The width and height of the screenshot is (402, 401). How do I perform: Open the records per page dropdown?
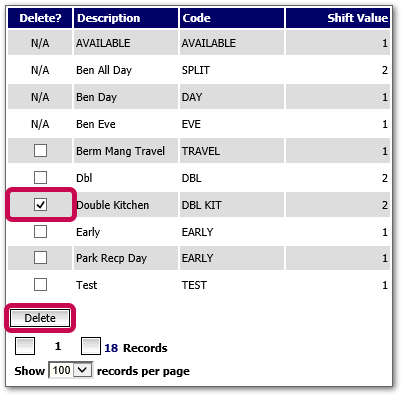(71, 370)
